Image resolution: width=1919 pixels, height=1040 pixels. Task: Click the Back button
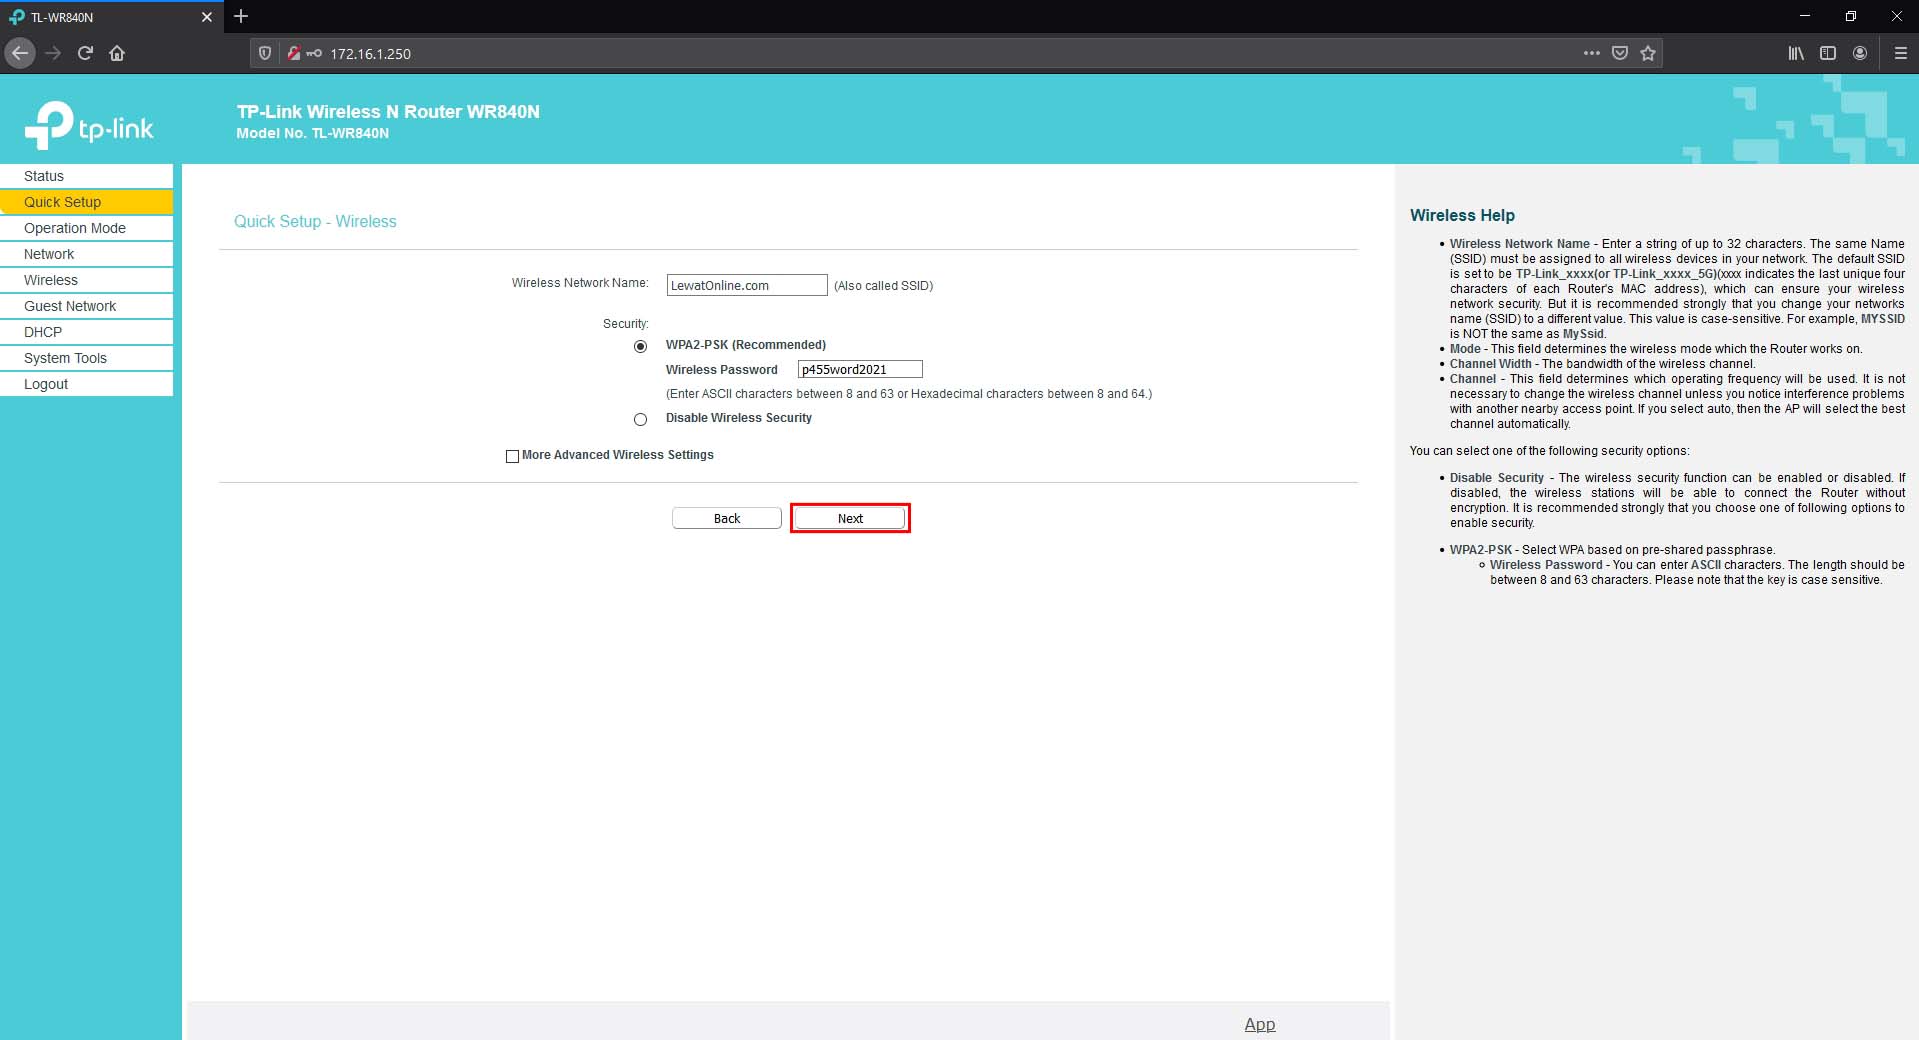pos(727,518)
